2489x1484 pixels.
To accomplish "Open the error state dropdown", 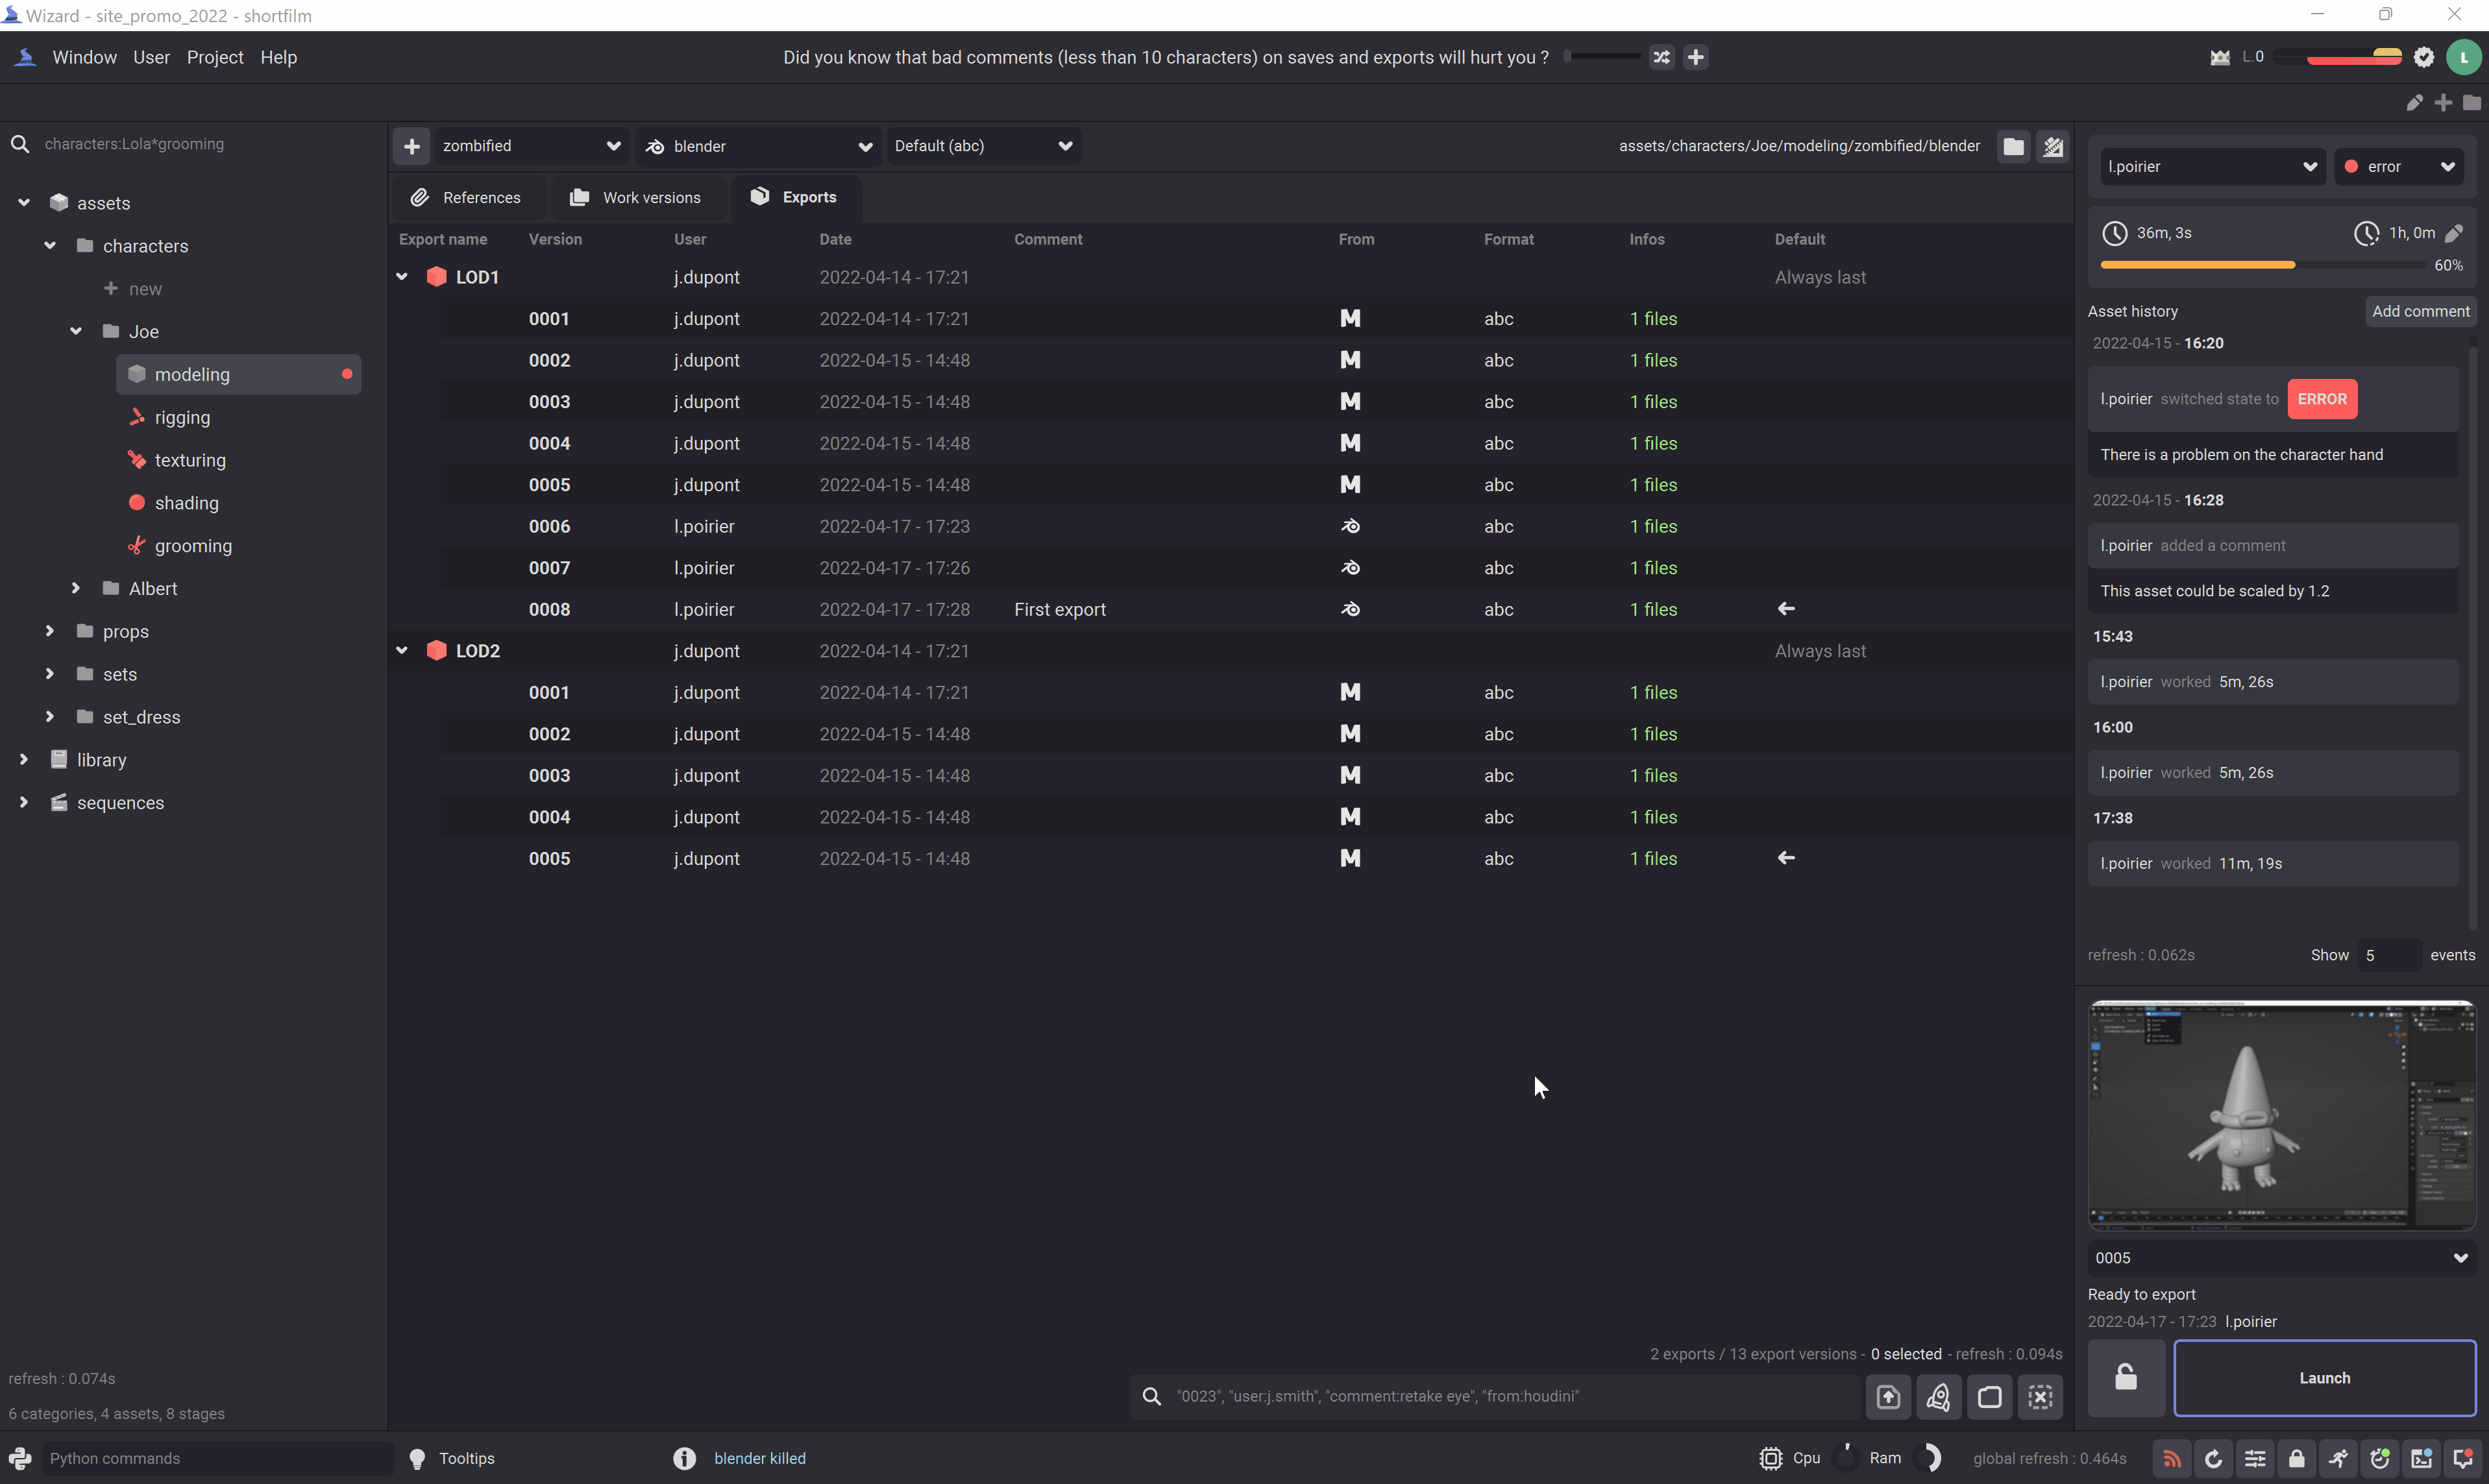I will point(2400,167).
